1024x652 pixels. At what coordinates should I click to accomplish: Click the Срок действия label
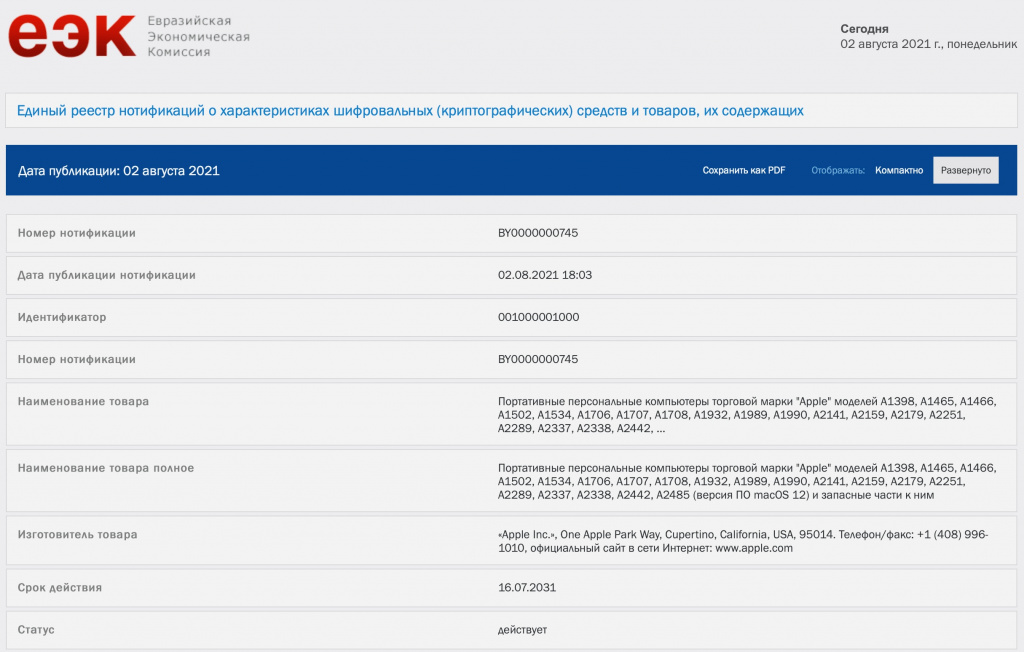coord(60,587)
